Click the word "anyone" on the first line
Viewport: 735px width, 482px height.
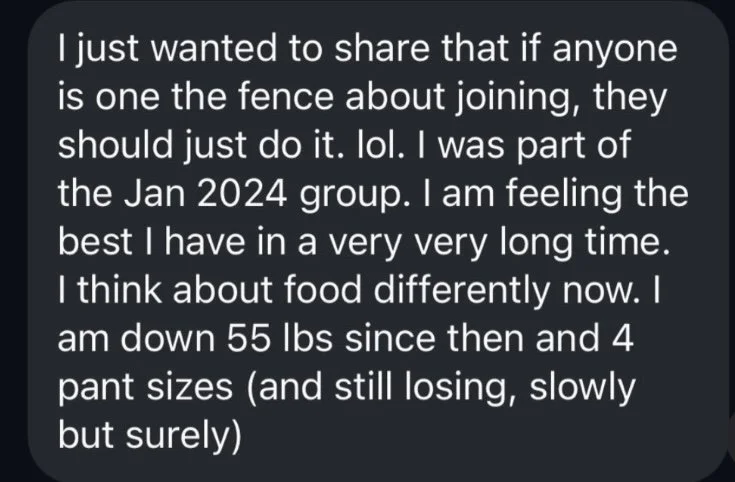click(x=615, y=53)
